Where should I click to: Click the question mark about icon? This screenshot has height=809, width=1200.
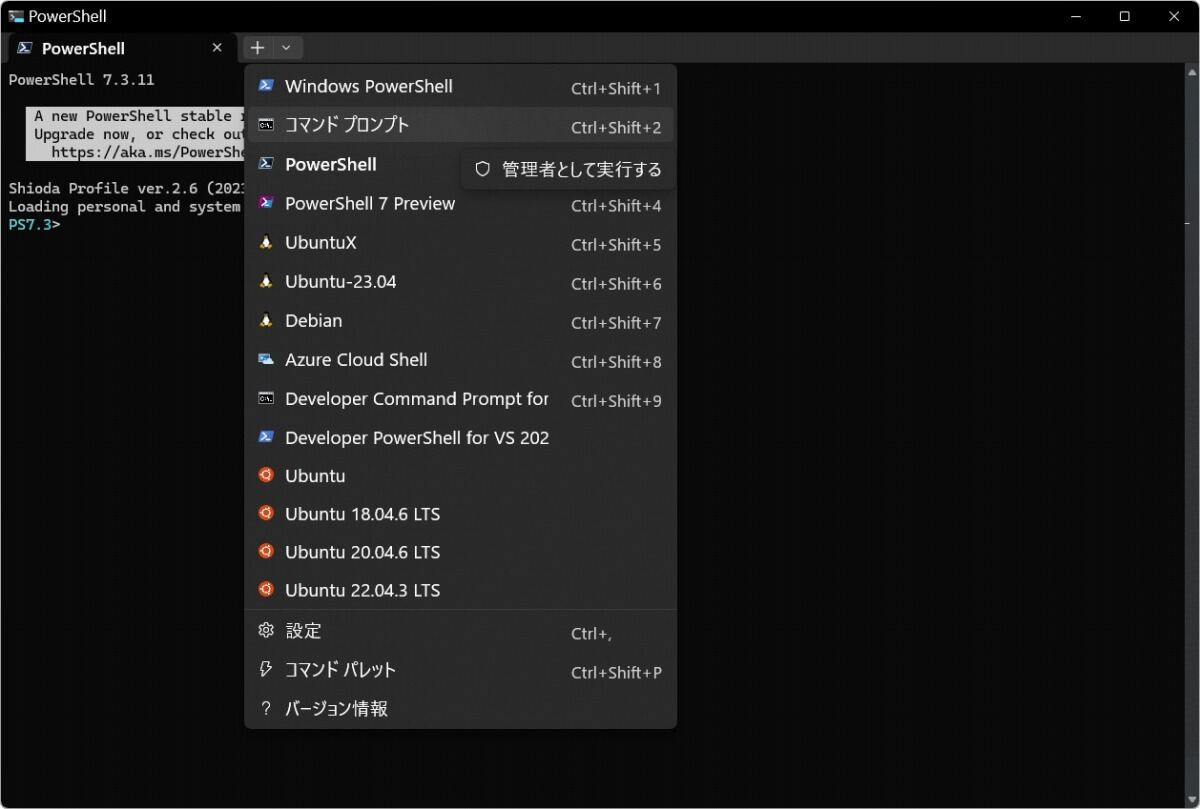266,709
